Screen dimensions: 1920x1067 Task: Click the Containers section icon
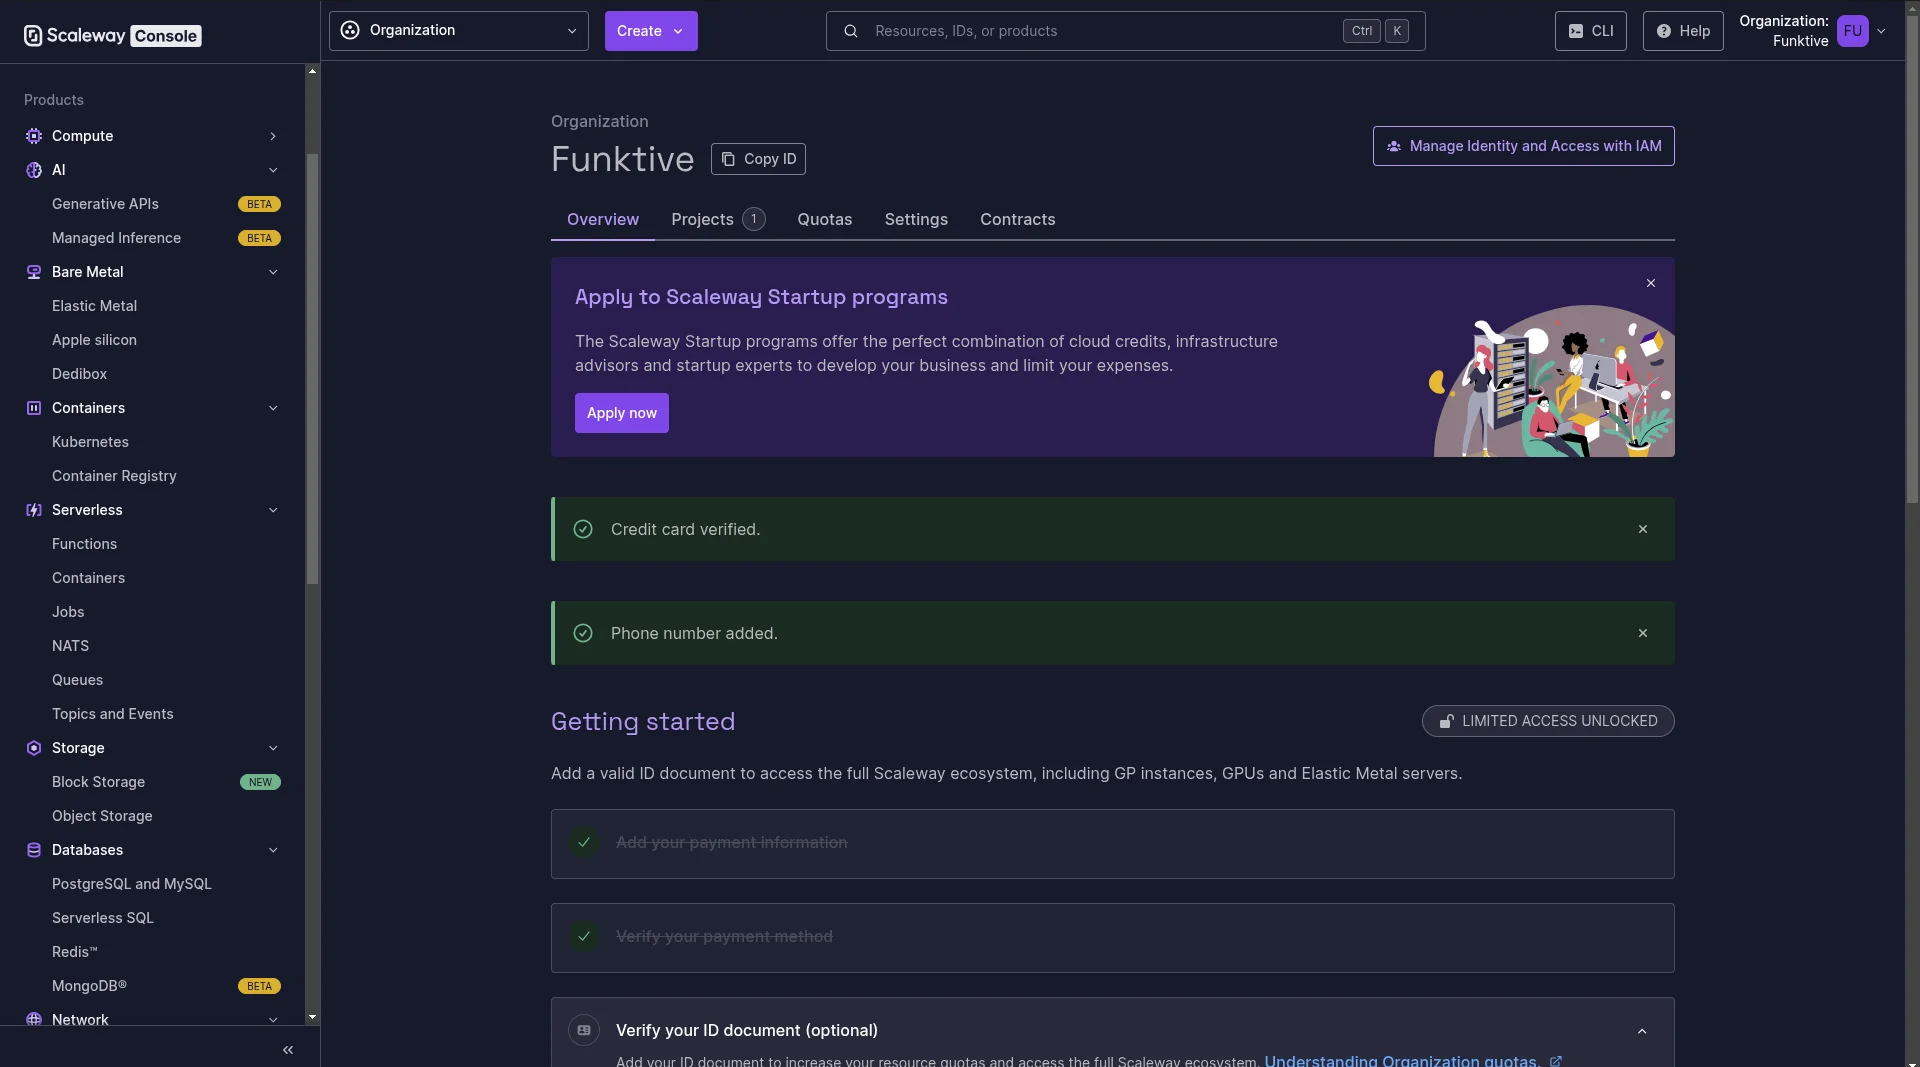click(x=34, y=408)
